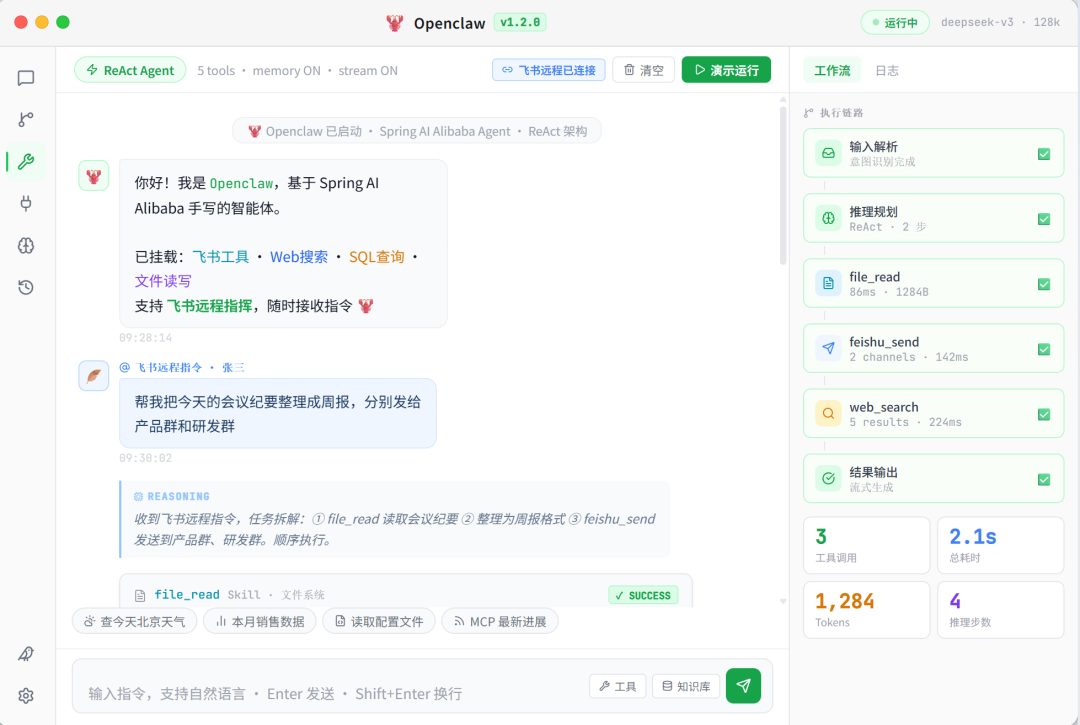This screenshot has height=725, width=1080.
Task: Click the file_read document icon in workflow
Action: point(828,284)
